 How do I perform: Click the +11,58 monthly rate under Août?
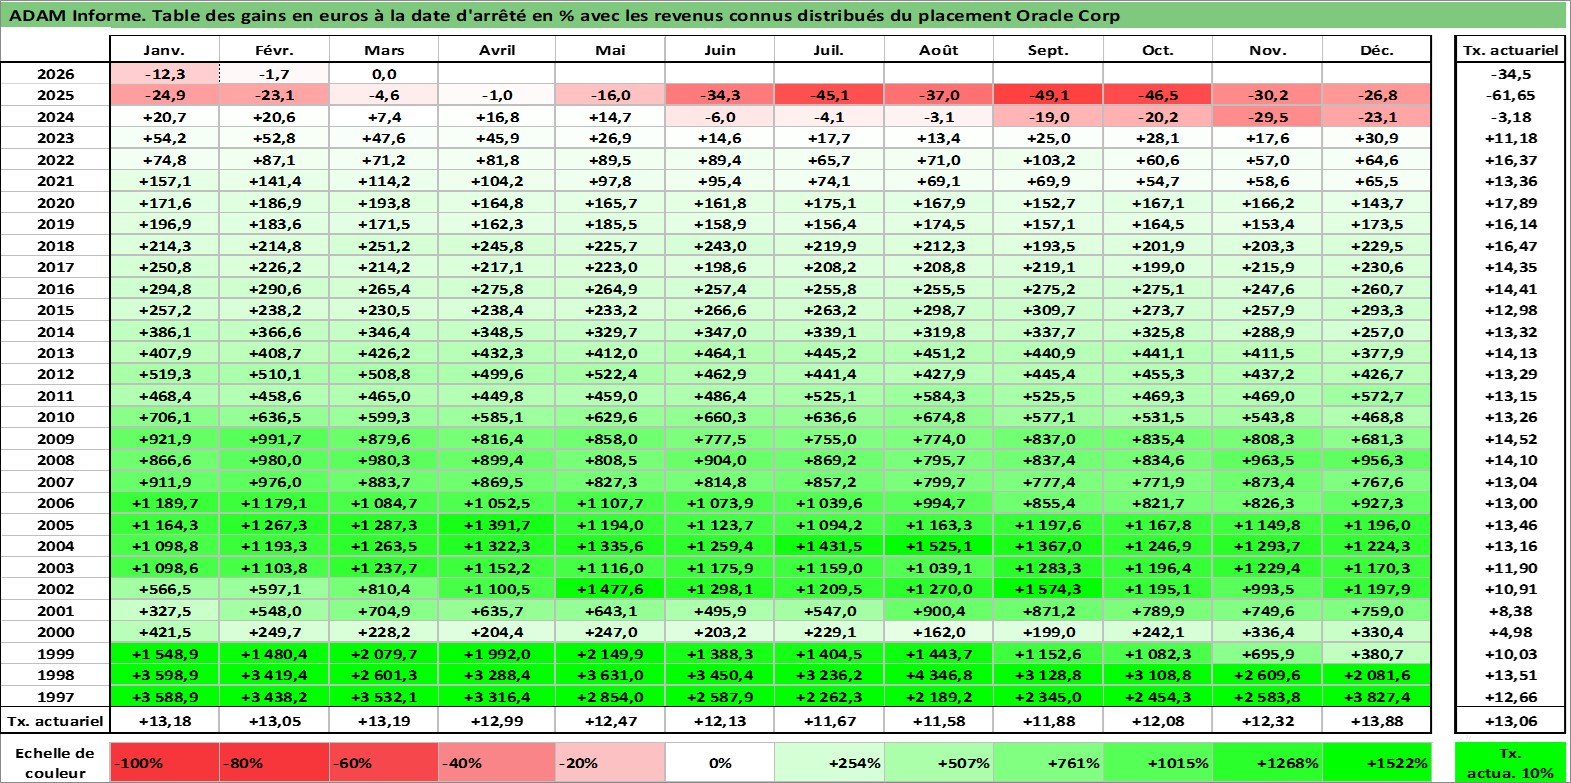pyautogui.click(x=938, y=721)
